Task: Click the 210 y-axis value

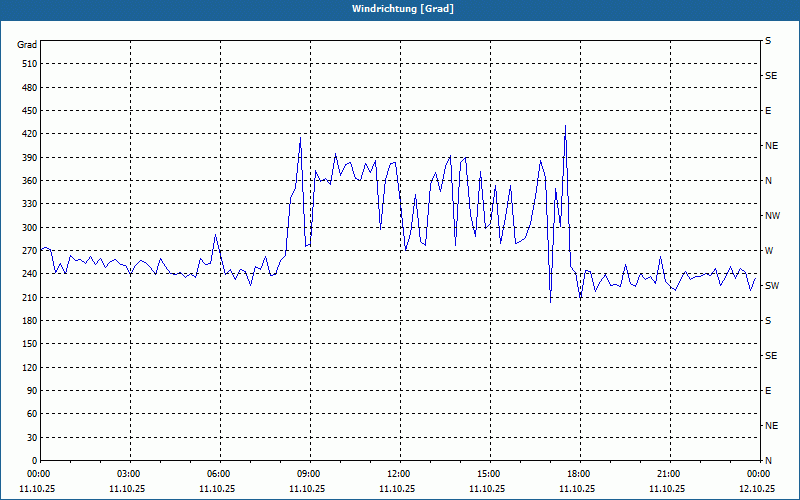Action: pyautogui.click(x=30, y=297)
